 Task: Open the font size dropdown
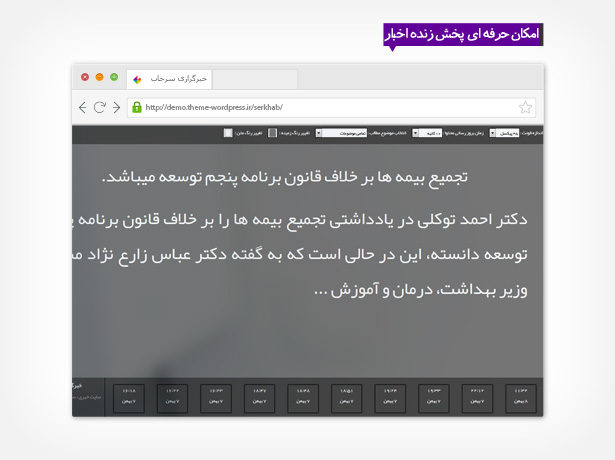[x=504, y=133]
